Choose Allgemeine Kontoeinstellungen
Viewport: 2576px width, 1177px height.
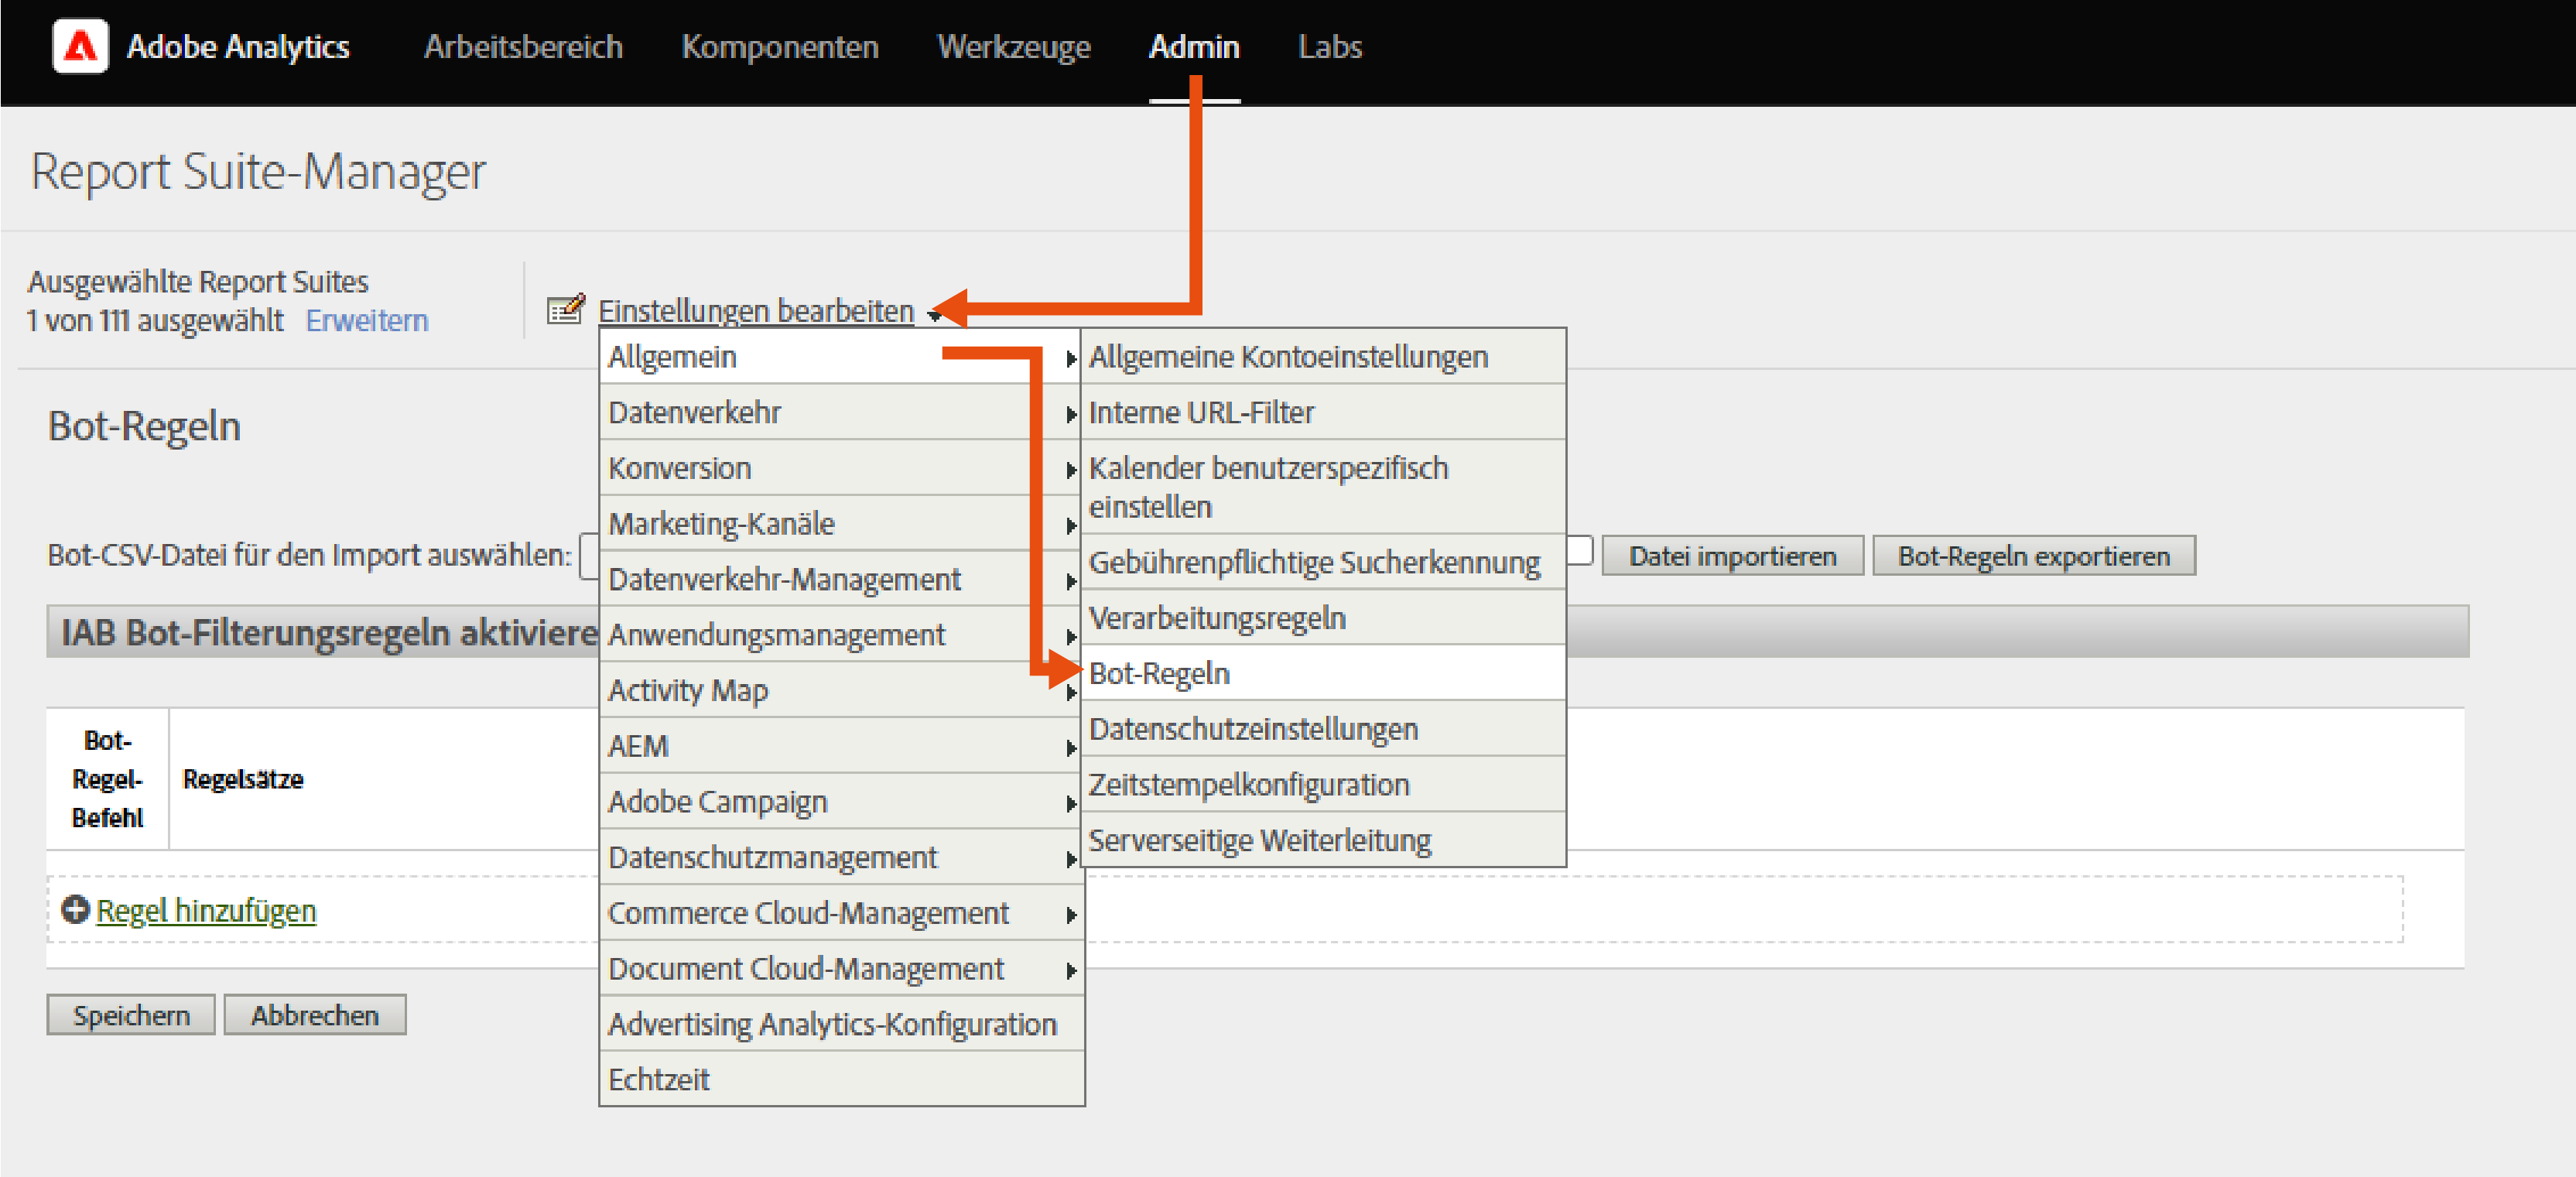pyautogui.click(x=1323, y=356)
